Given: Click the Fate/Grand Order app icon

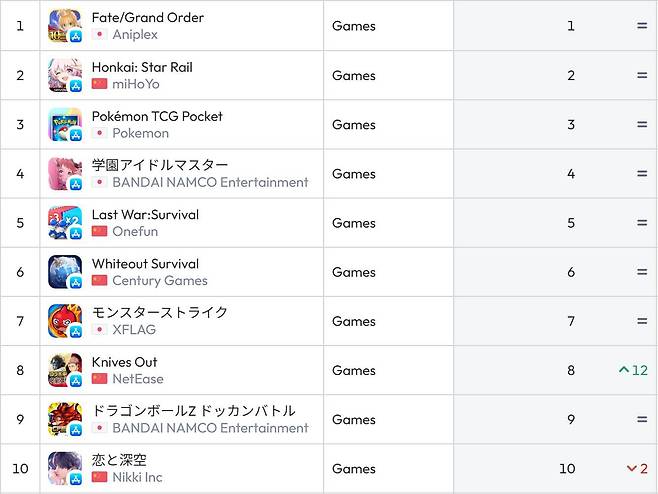Looking at the screenshot, I should 65,26.
